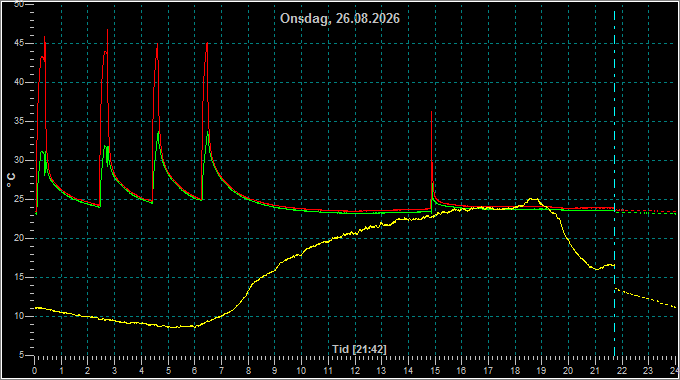Viewport: 680px width, 380px height.
Task: Select the Tid [21:42] time label
Action: click(x=359, y=349)
